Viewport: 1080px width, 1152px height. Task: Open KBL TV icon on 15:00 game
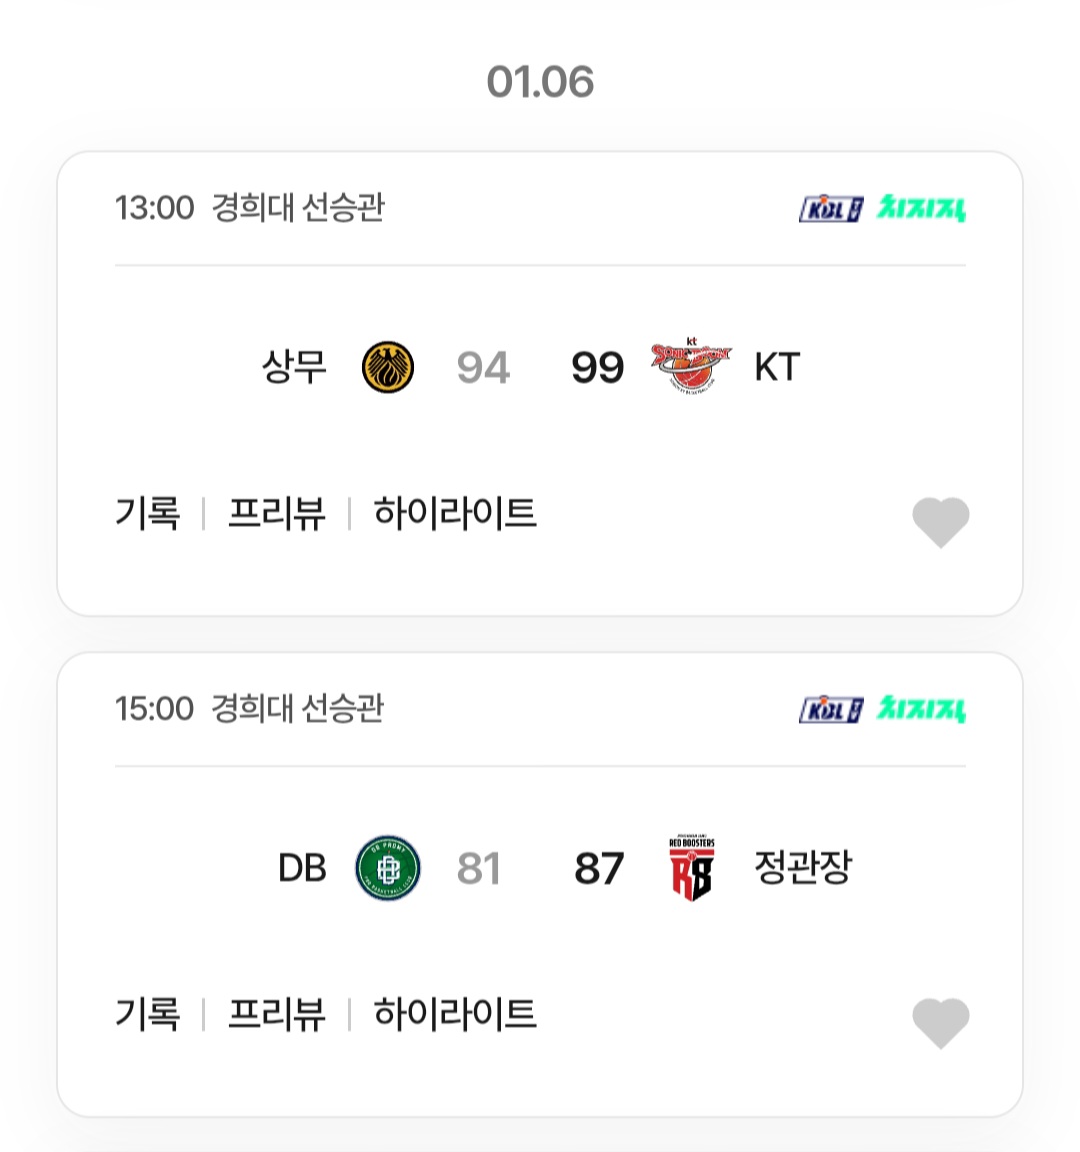[830, 710]
